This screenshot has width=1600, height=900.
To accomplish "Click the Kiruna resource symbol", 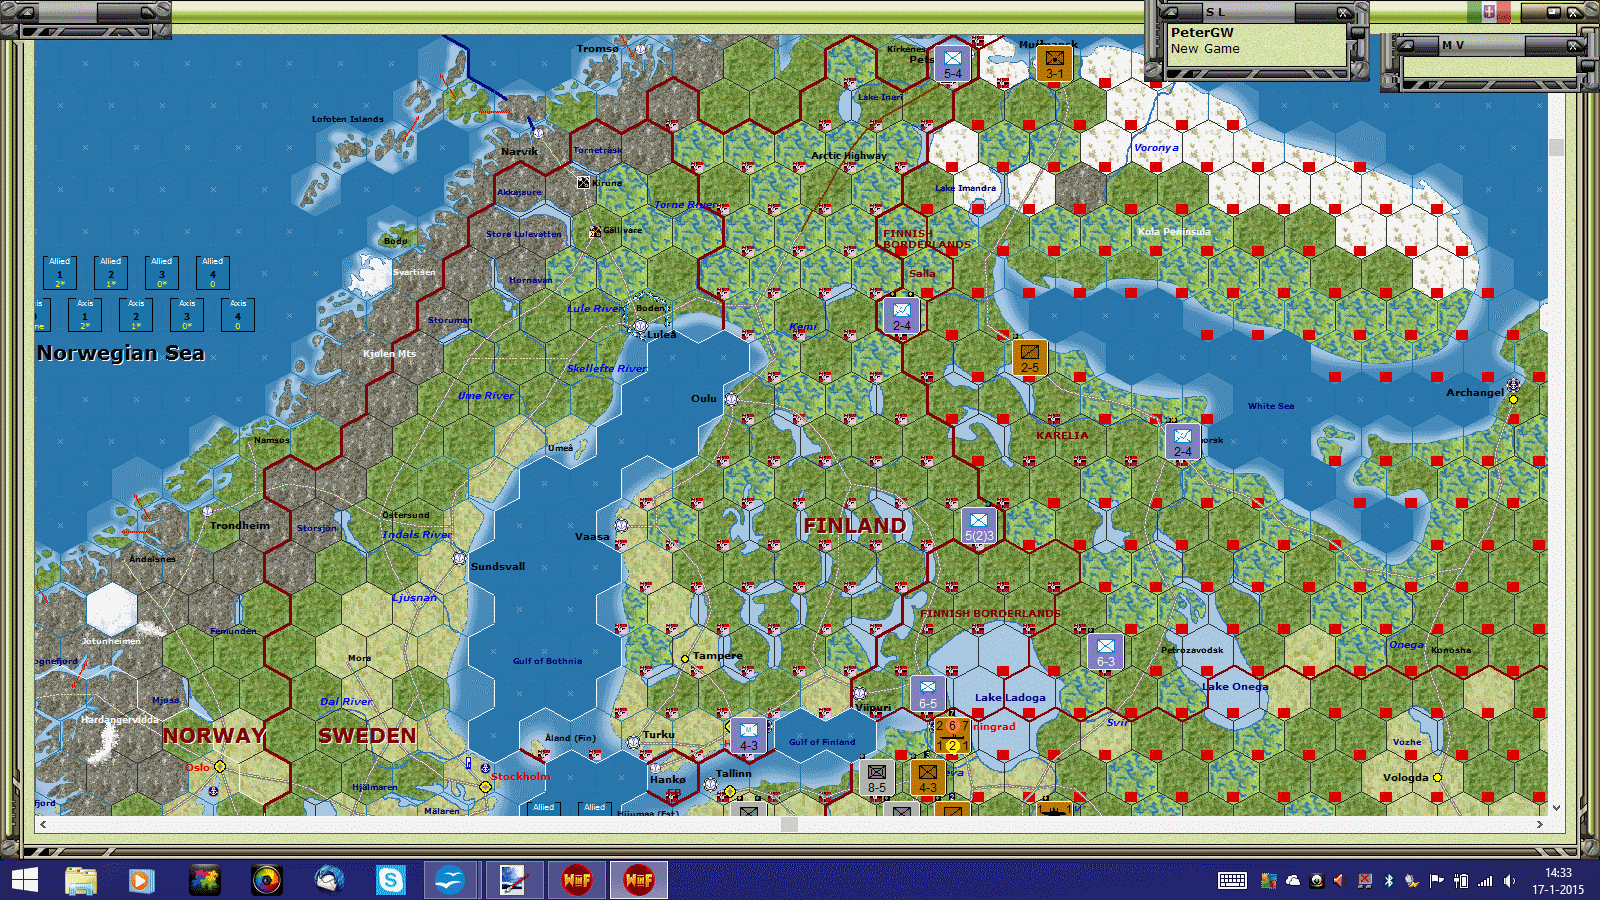I will [x=583, y=183].
